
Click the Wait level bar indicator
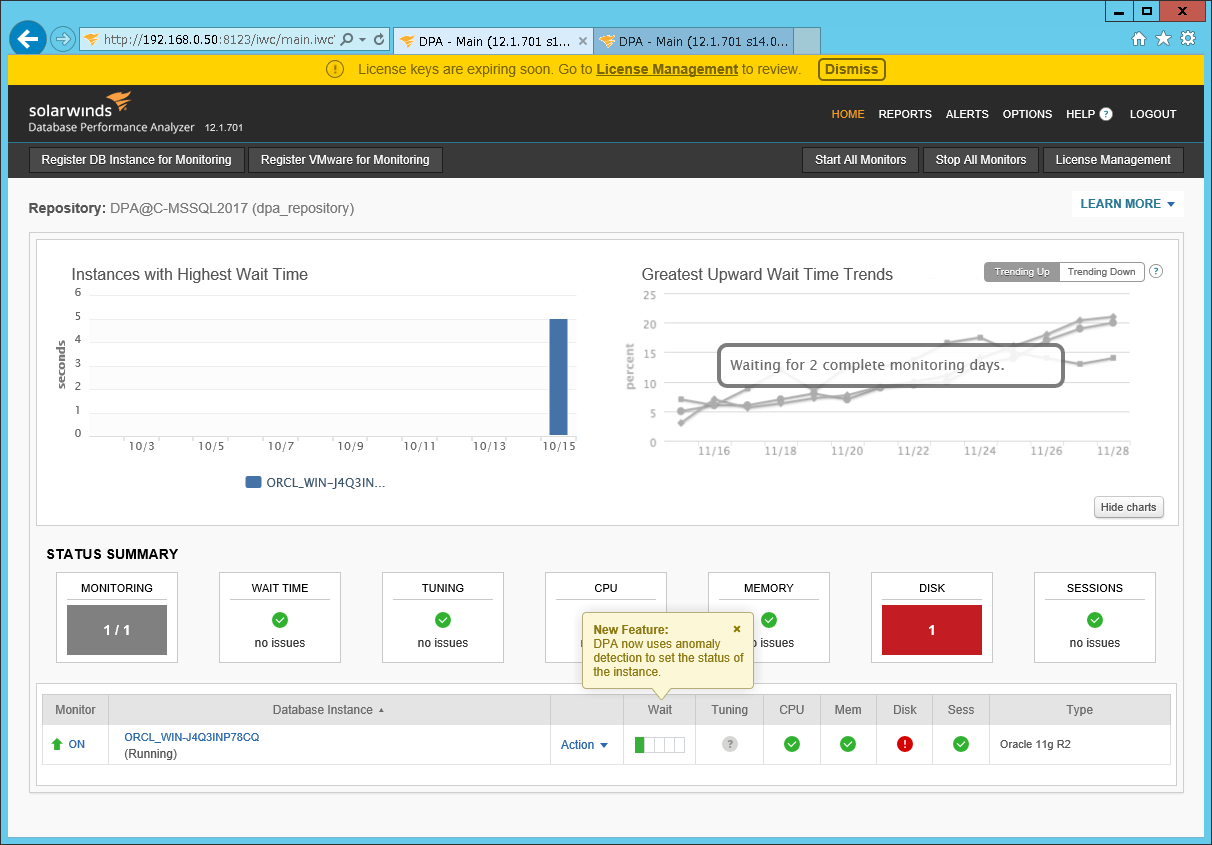658,744
